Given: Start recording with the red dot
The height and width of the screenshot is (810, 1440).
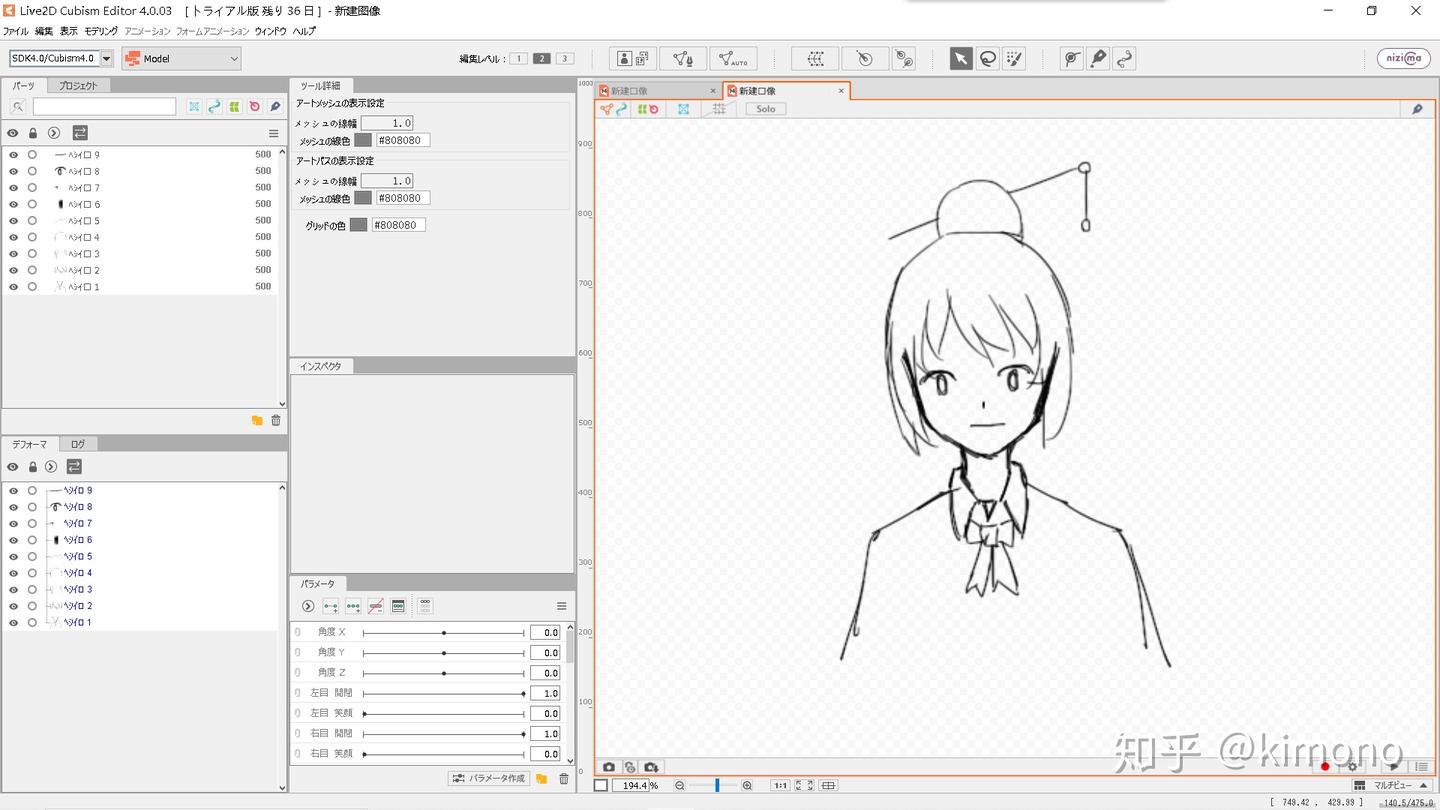Looking at the screenshot, I should click(x=1325, y=767).
